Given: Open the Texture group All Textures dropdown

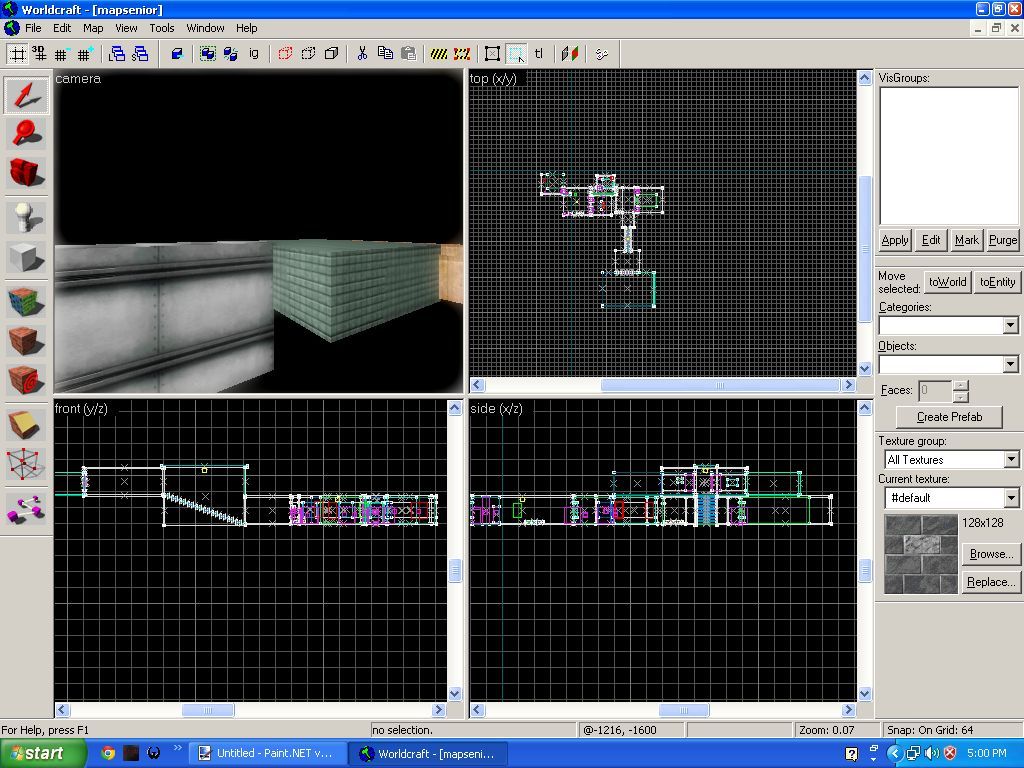Looking at the screenshot, I should pos(1011,459).
